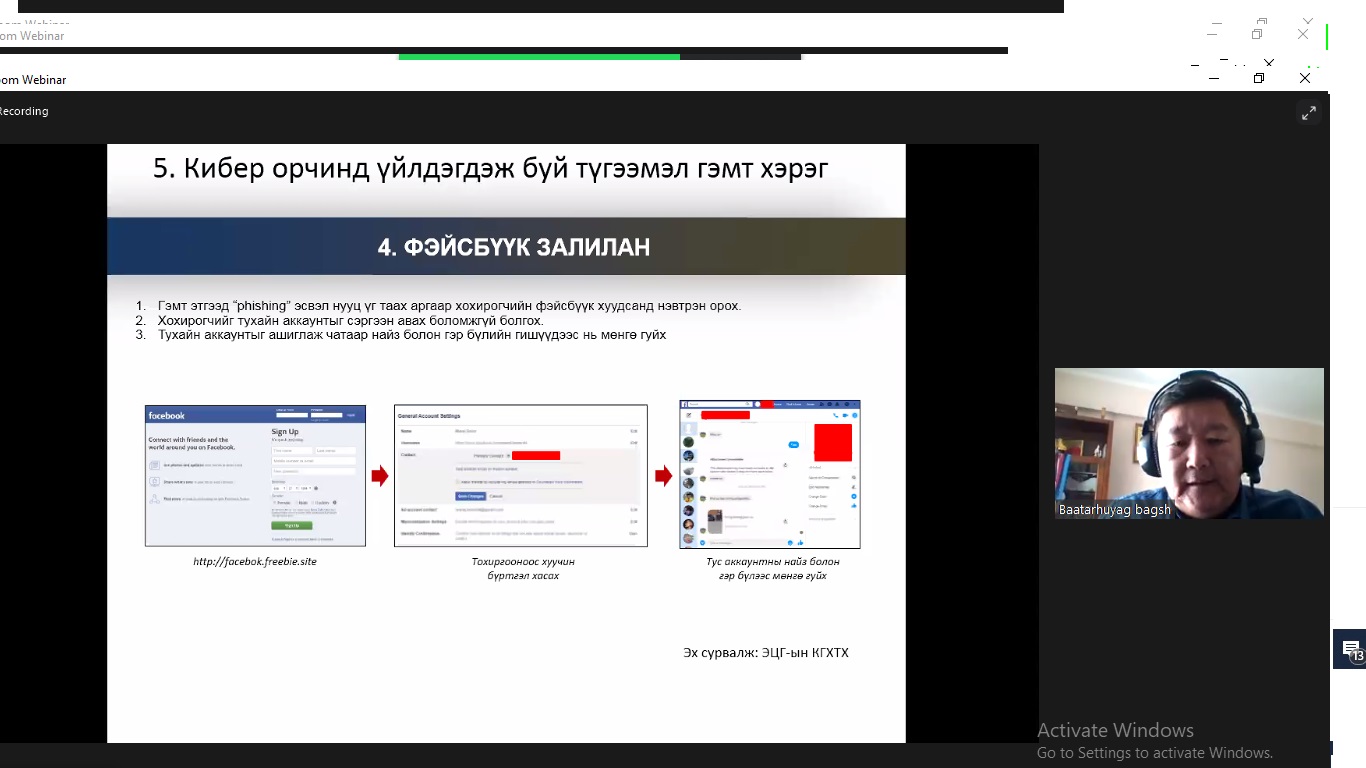
Task: Restore down the front Zoom Webinar window
Action: click(1259, 78)
